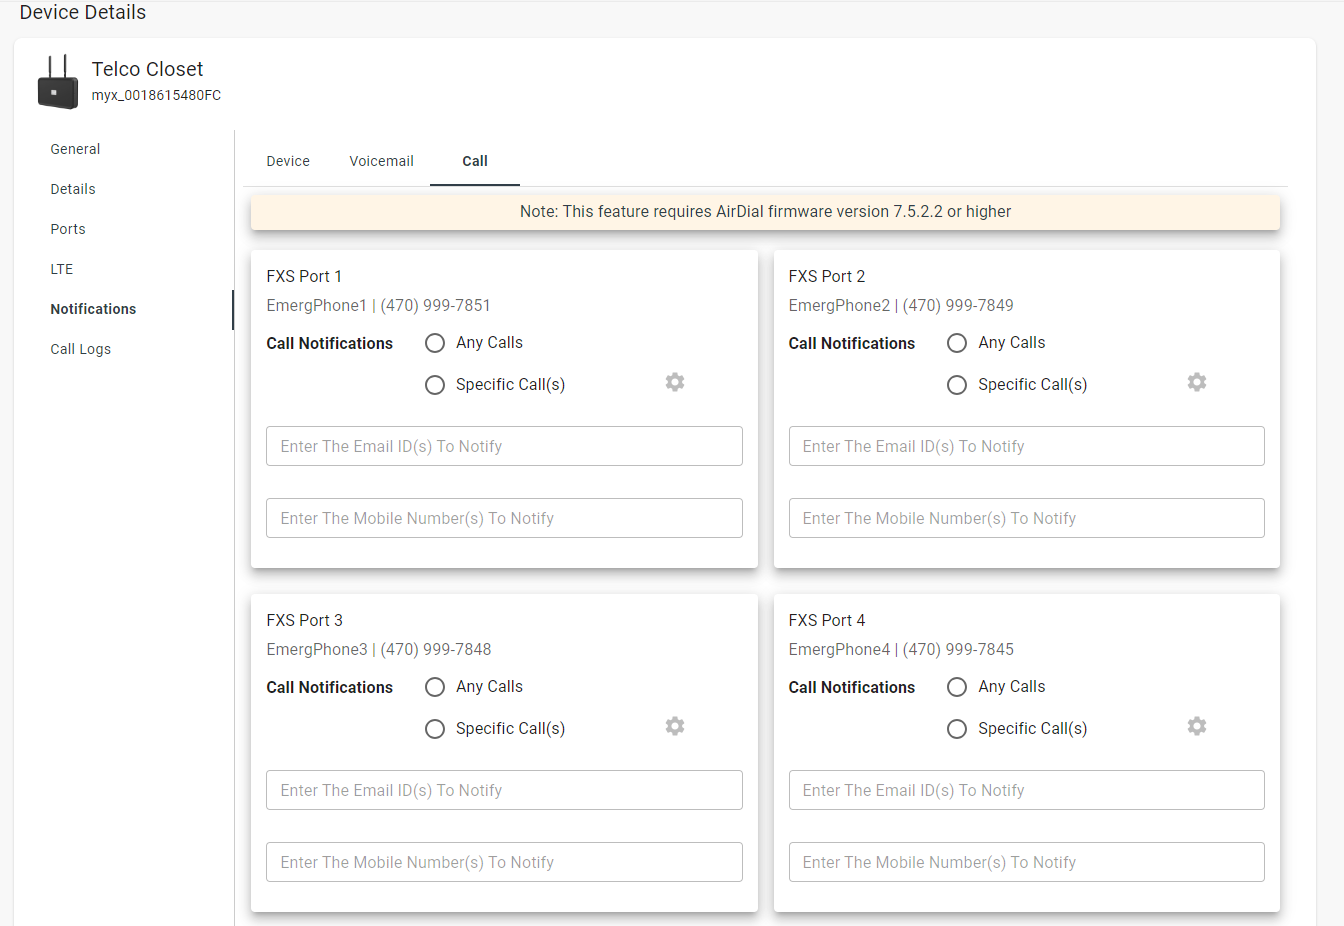Open FXS Port 3 specific call settings gear
Screen dimensions: 1344x926
(675, 726)
